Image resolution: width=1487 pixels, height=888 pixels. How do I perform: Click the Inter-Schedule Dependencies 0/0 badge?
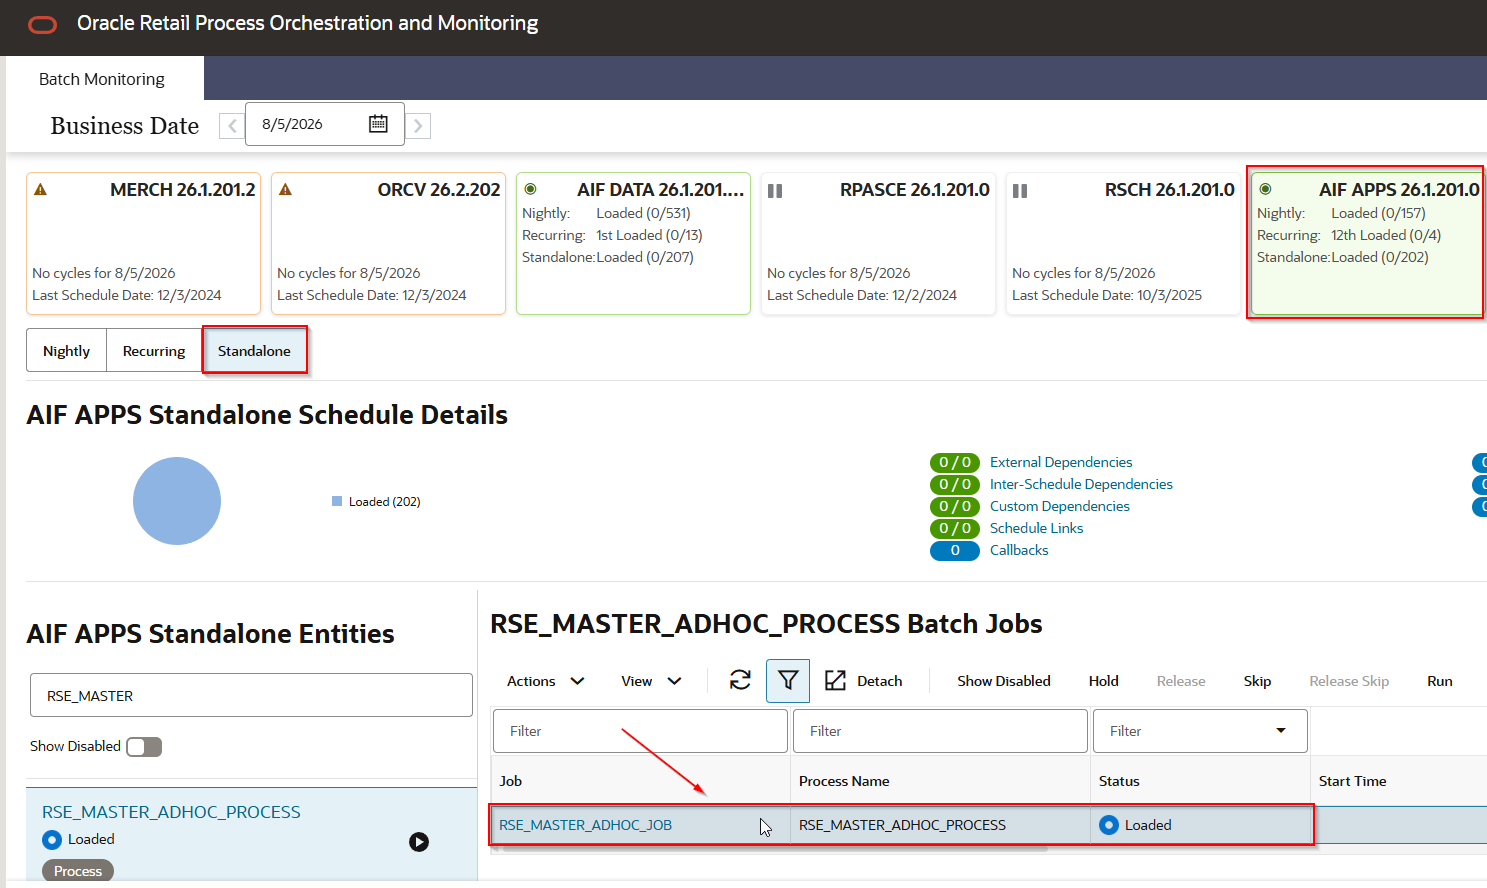[x=955, y=484]
